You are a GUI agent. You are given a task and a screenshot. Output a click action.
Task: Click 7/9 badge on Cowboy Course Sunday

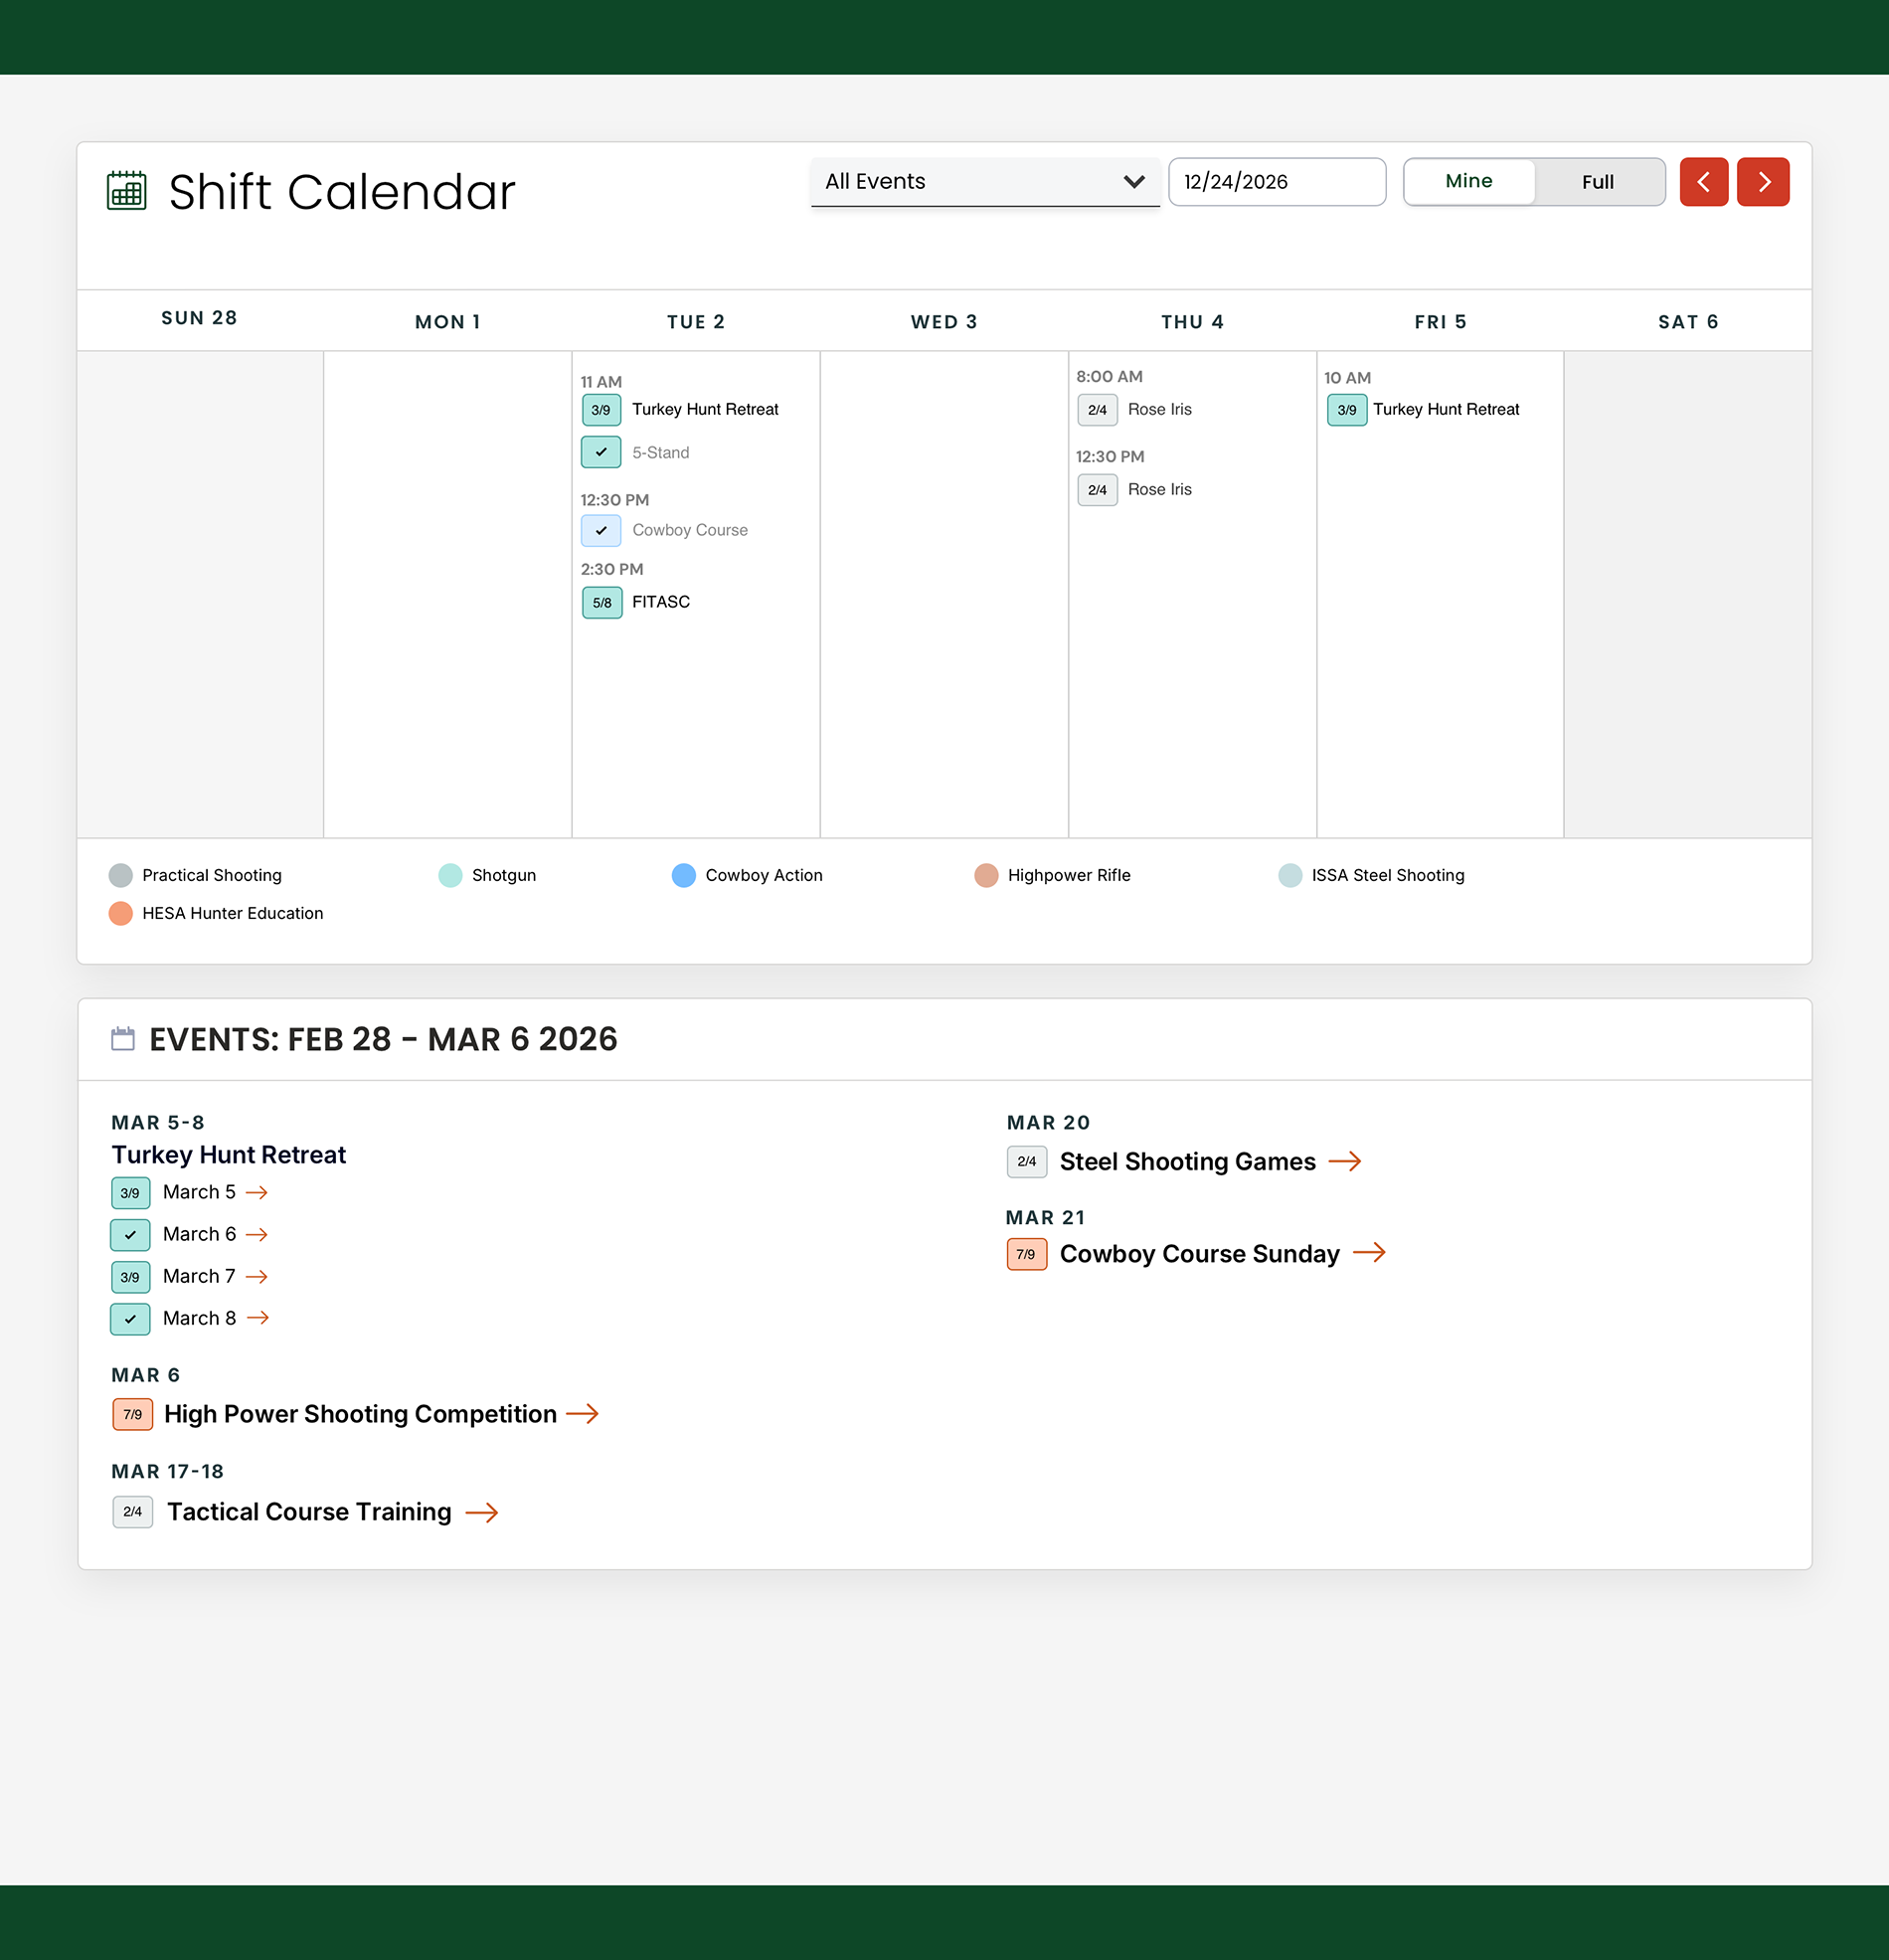[1027, 1254]
